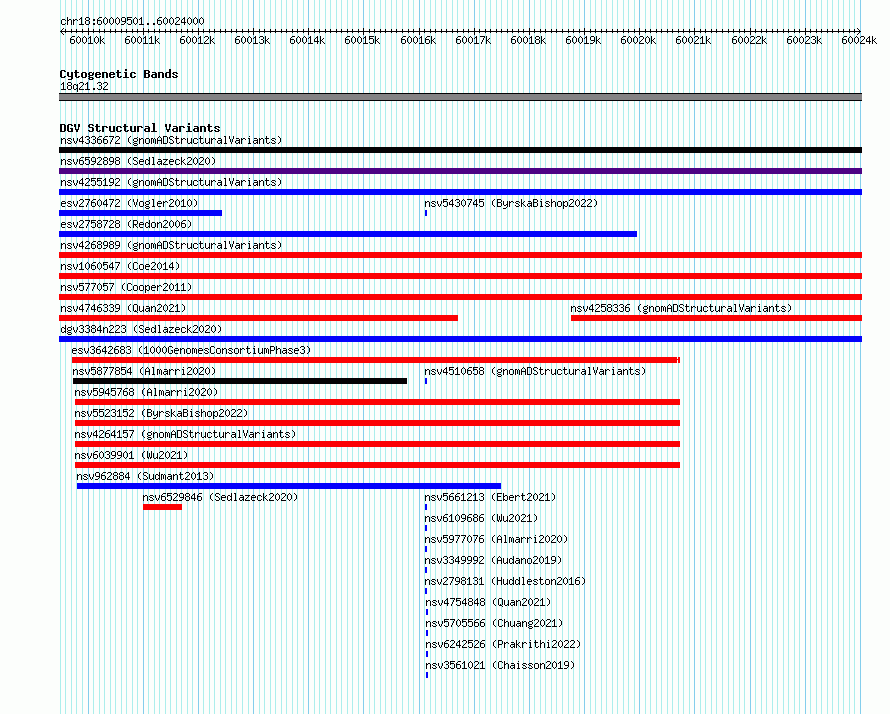Viewport: 890px width, 714px height.
Task: Click the gray 18q21.32 cytogenetic band
Action: tap(460, 97)
